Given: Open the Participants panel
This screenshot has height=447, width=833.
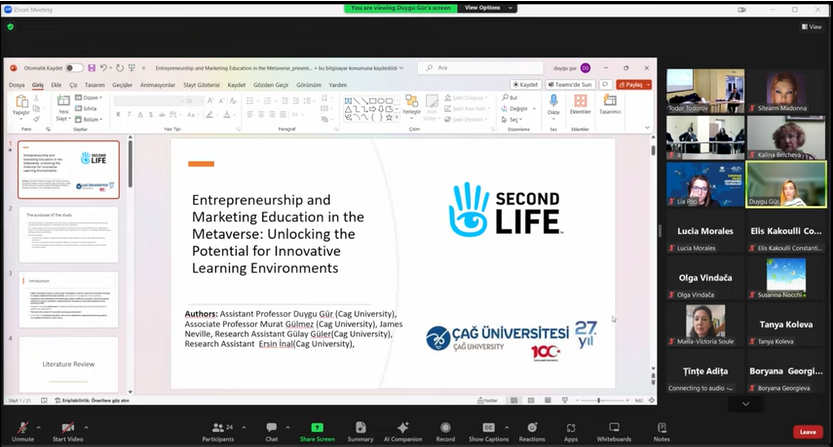Looking at the screenshot, I should 218,431.
